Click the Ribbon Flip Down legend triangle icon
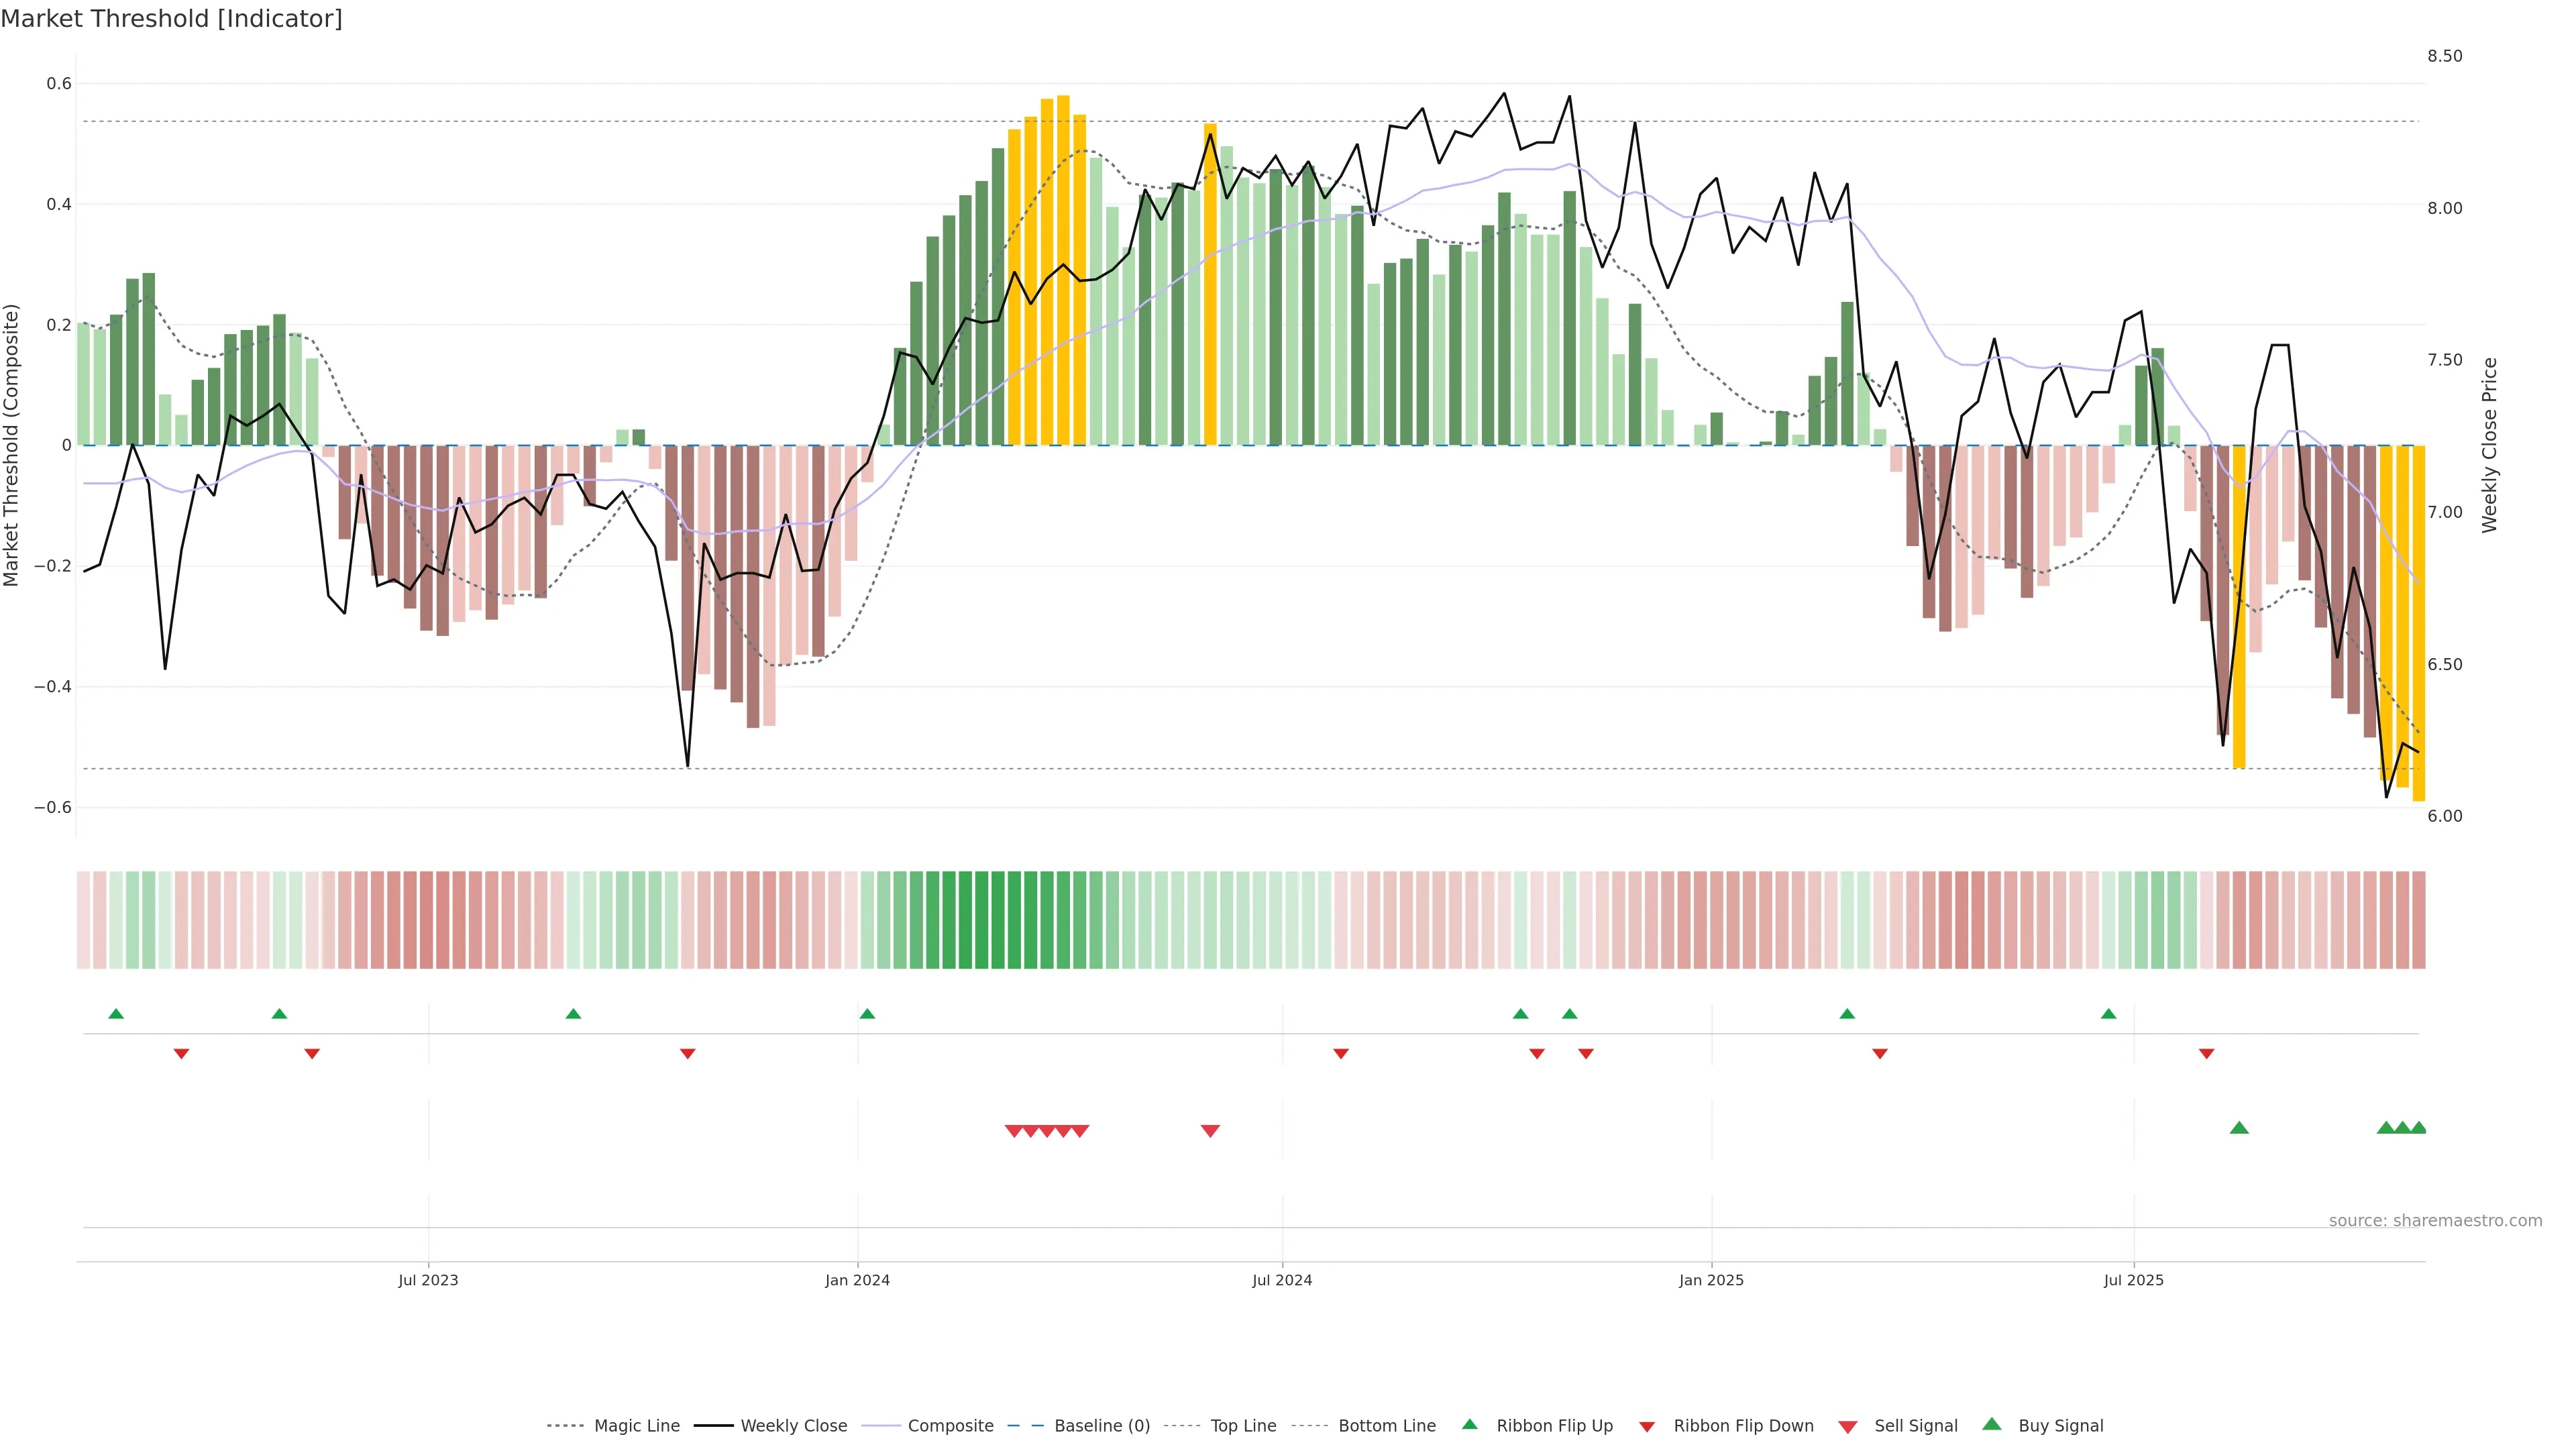The height and width of the screenshot is (1449, 2576). pos(1647,1427)
